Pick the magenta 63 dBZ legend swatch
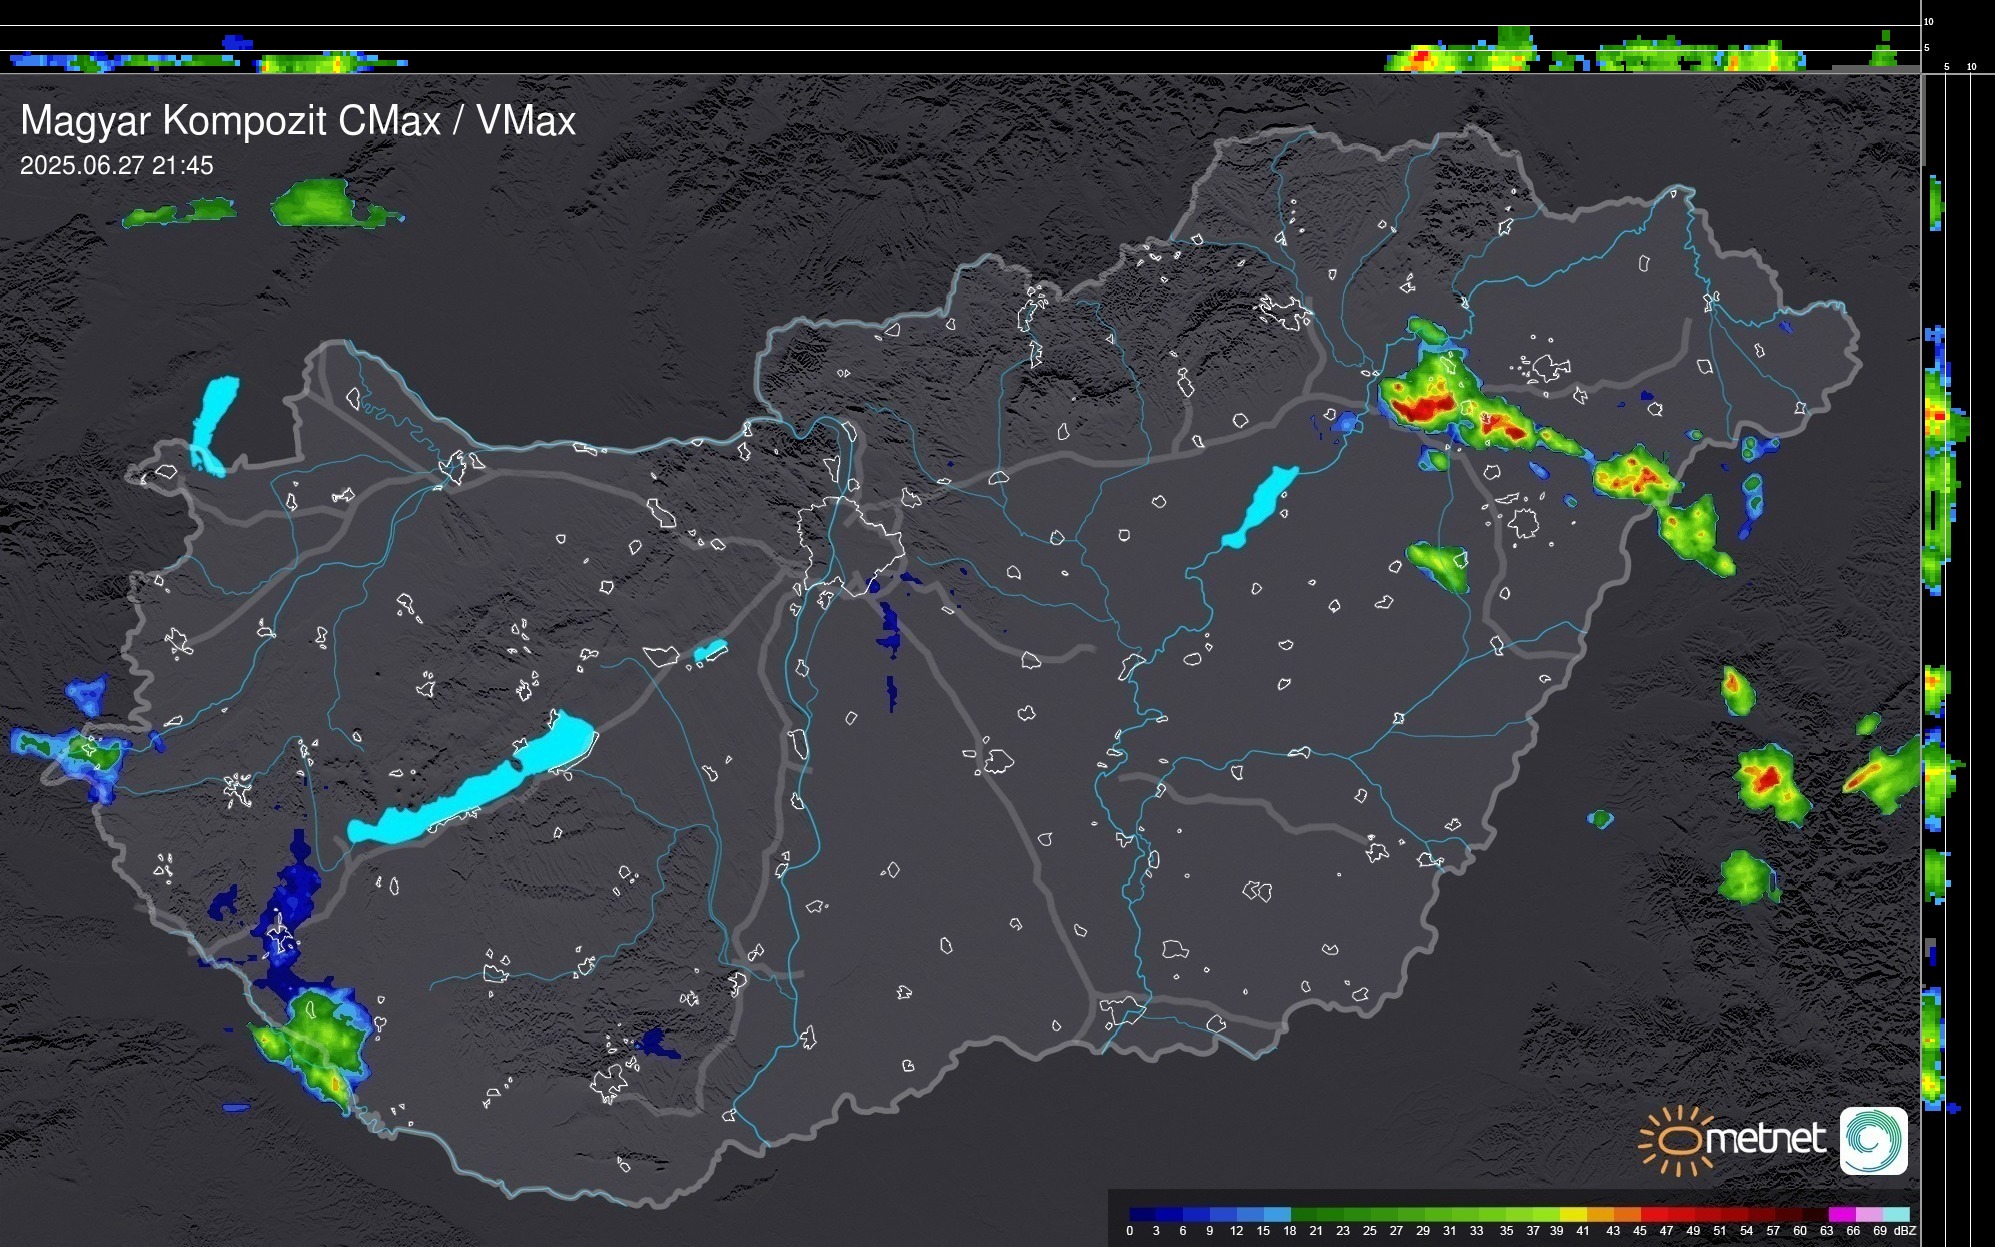This screenshot has height=1247, width=1995. coord(1841,1214)
